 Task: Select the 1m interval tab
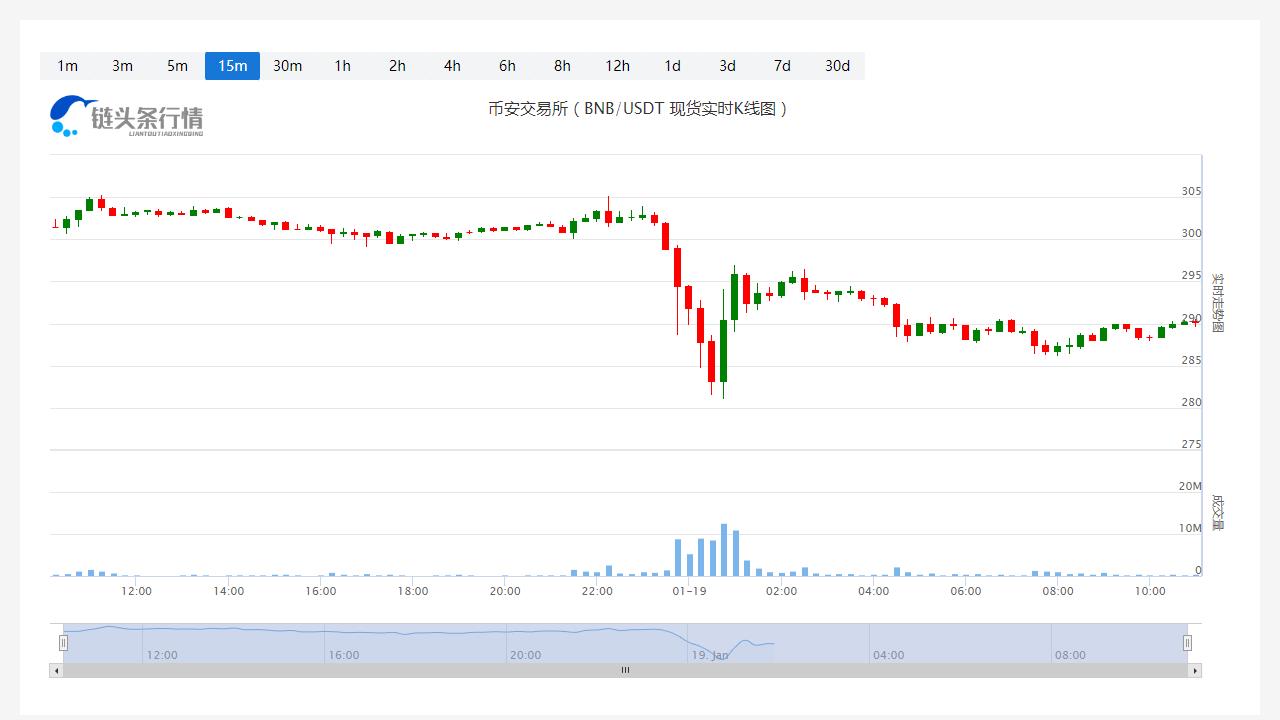[x=67, y=66]
